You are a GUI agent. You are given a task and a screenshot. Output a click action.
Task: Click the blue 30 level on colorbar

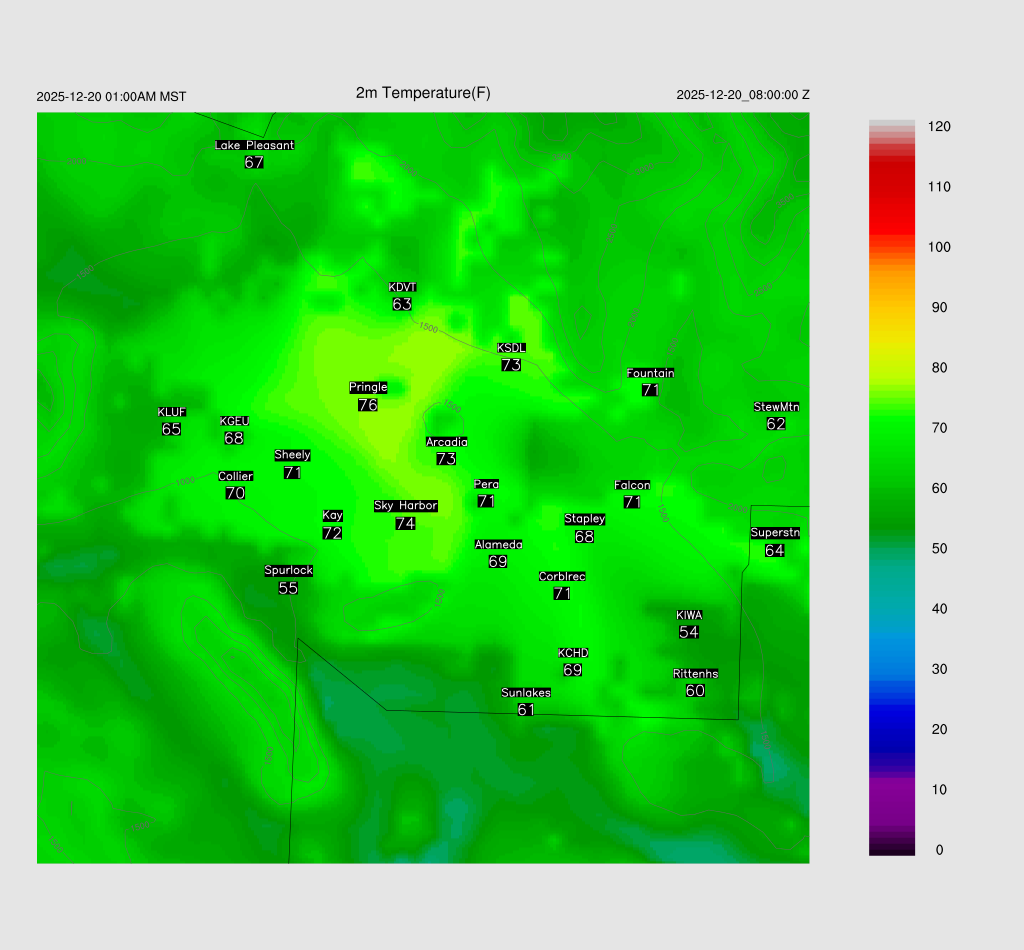(892, 669)
